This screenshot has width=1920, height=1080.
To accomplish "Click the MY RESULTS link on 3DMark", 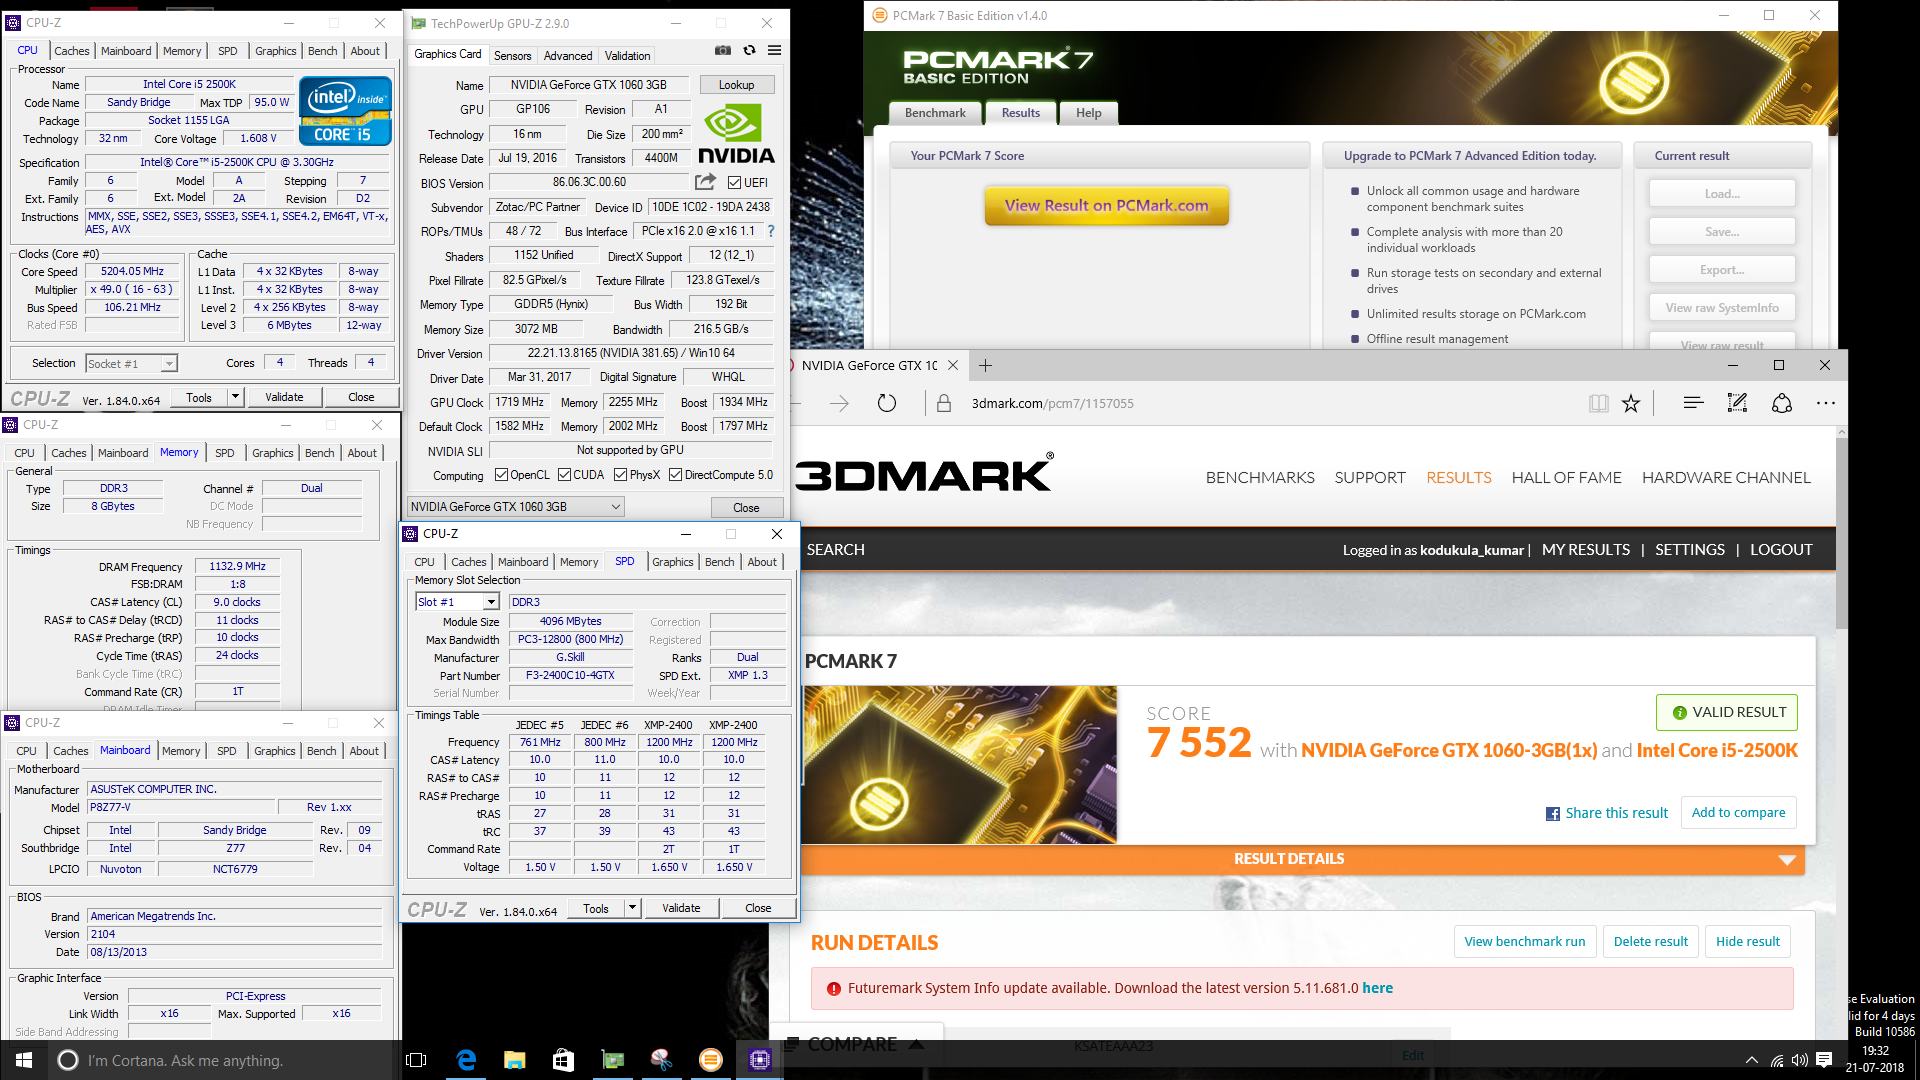I will click(1585, 550).
